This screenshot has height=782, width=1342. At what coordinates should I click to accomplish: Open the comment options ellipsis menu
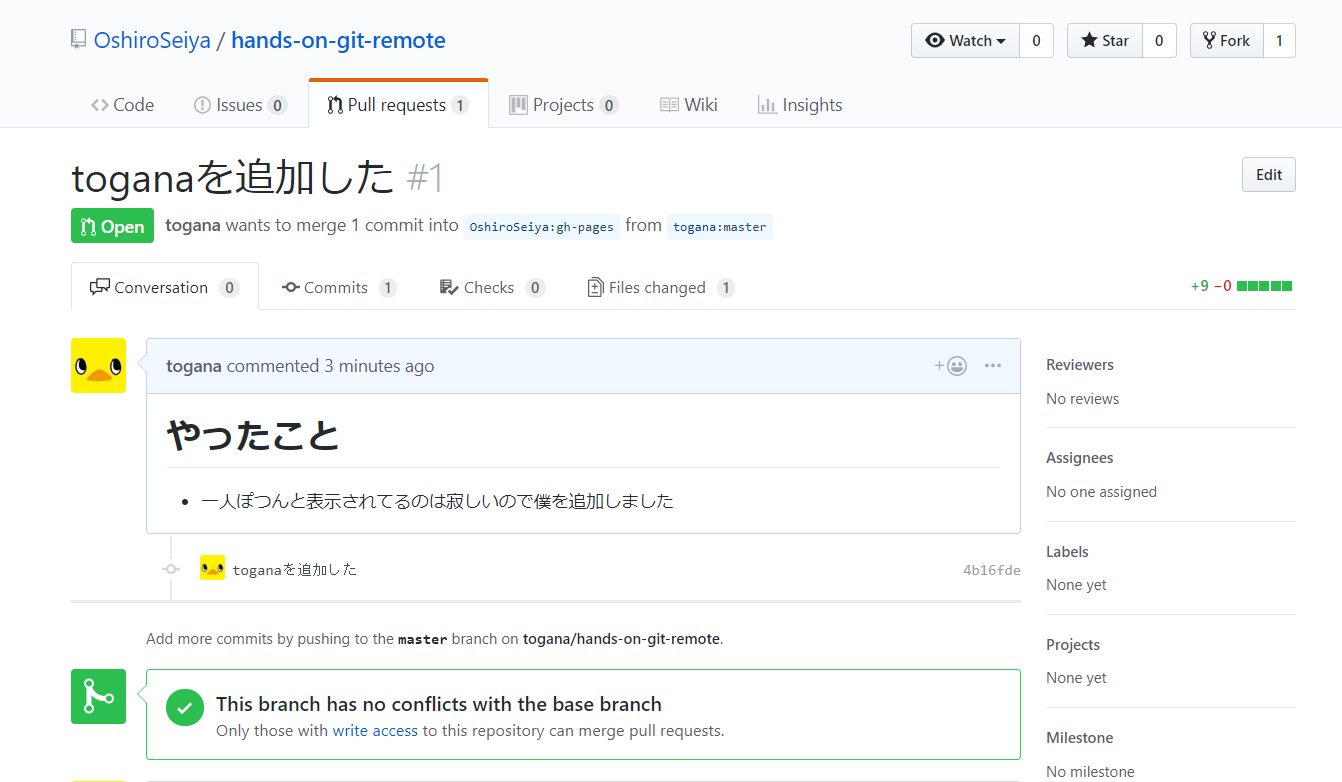pos(992,366)
